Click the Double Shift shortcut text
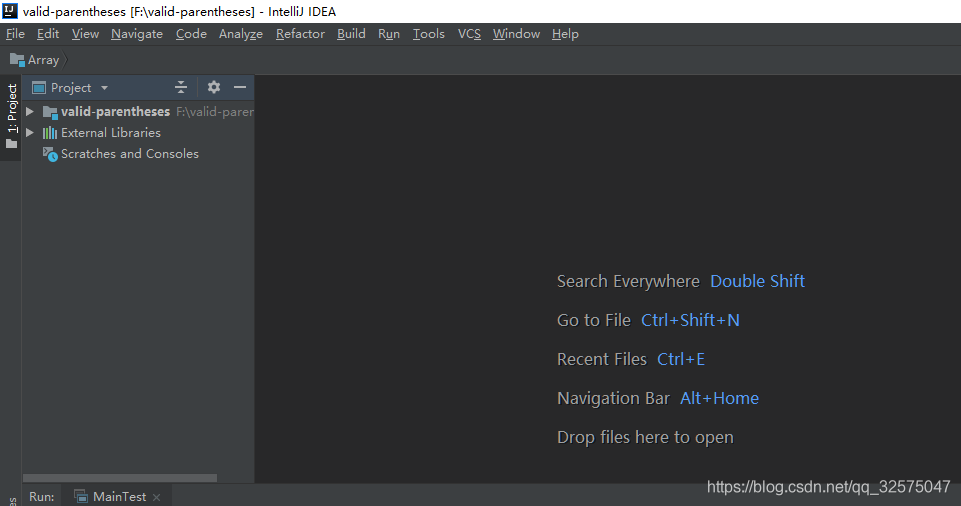This screenshot has width=961, height=506. pyautogui.click(x=758, y=281)
